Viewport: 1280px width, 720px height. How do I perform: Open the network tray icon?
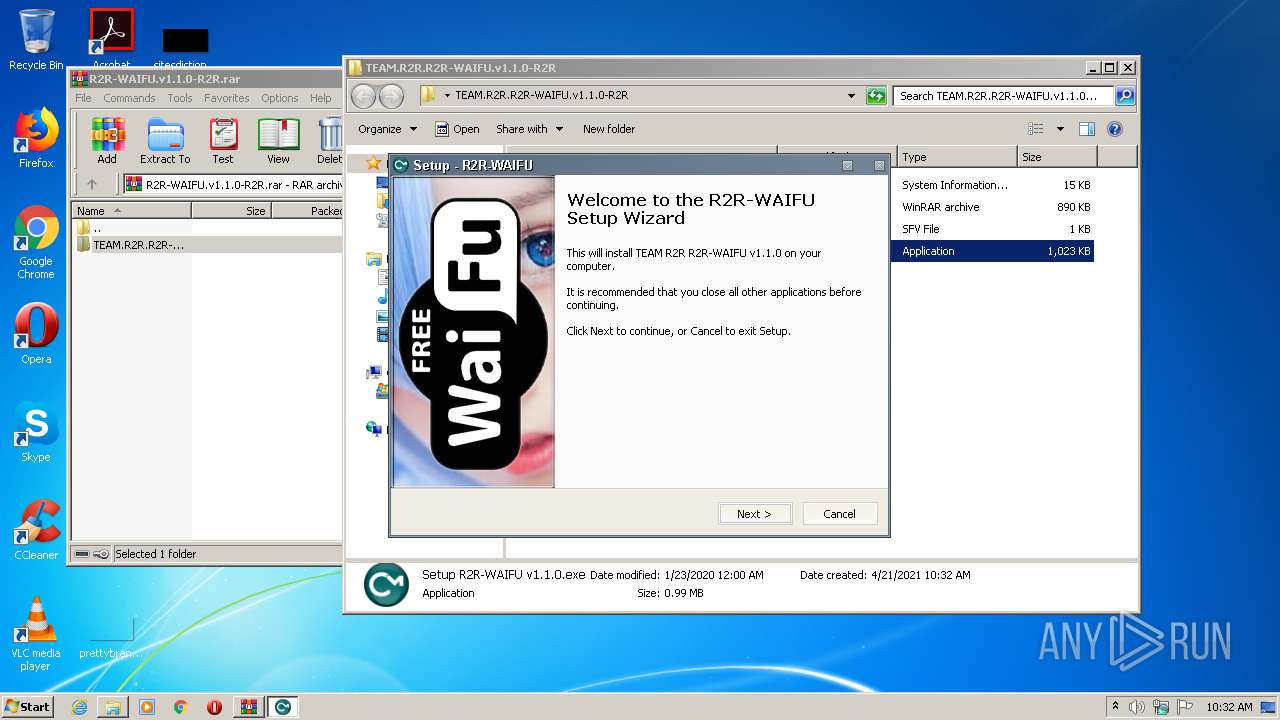(x=1161, y=707)
